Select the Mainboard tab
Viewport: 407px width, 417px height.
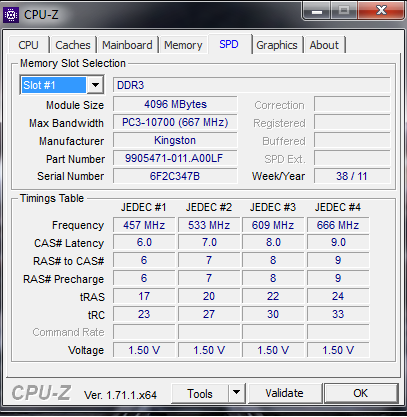[127, 45]
